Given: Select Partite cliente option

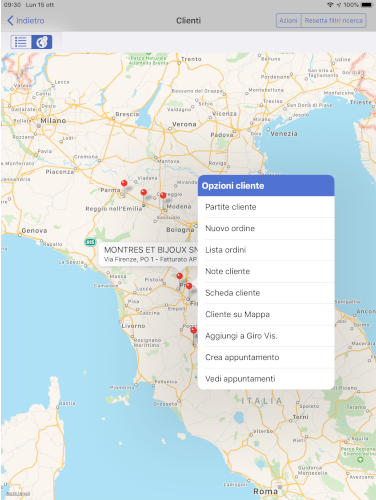Looking at the screenshot, I should [266, 207].
